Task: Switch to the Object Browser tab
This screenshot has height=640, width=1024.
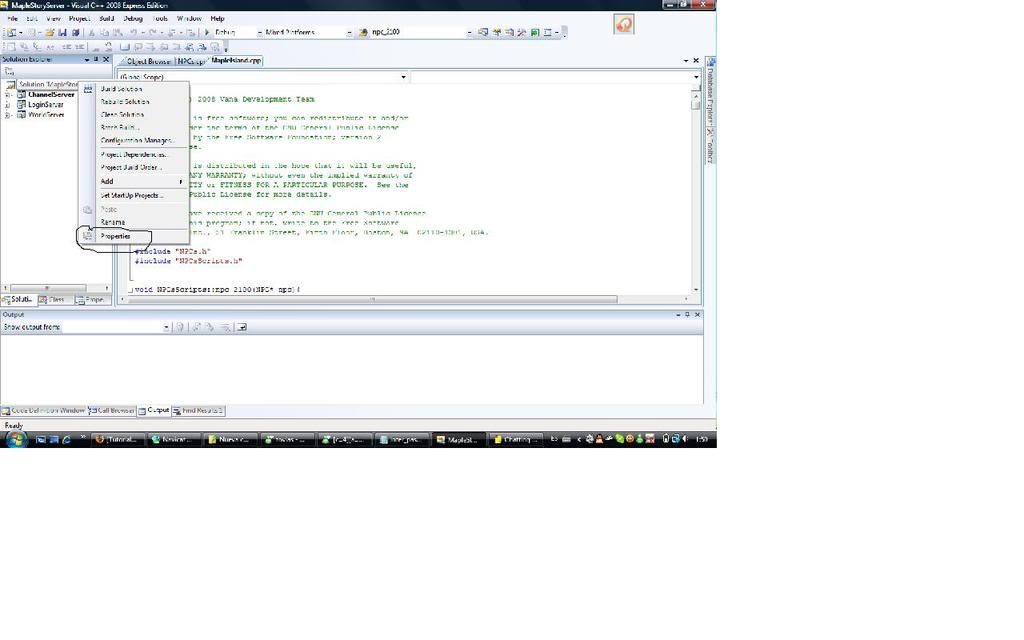Action: coord(147,61)
